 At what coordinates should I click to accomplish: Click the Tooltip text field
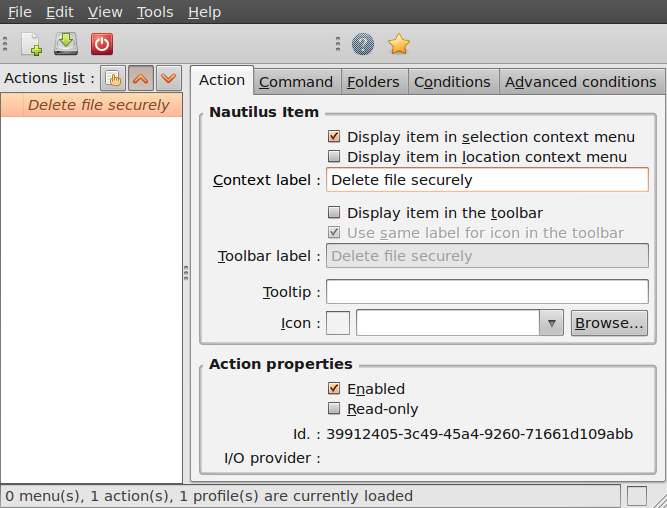487,291
